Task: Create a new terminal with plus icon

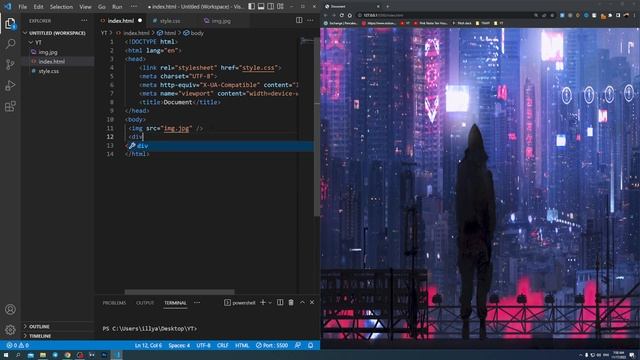Action: 263,302
